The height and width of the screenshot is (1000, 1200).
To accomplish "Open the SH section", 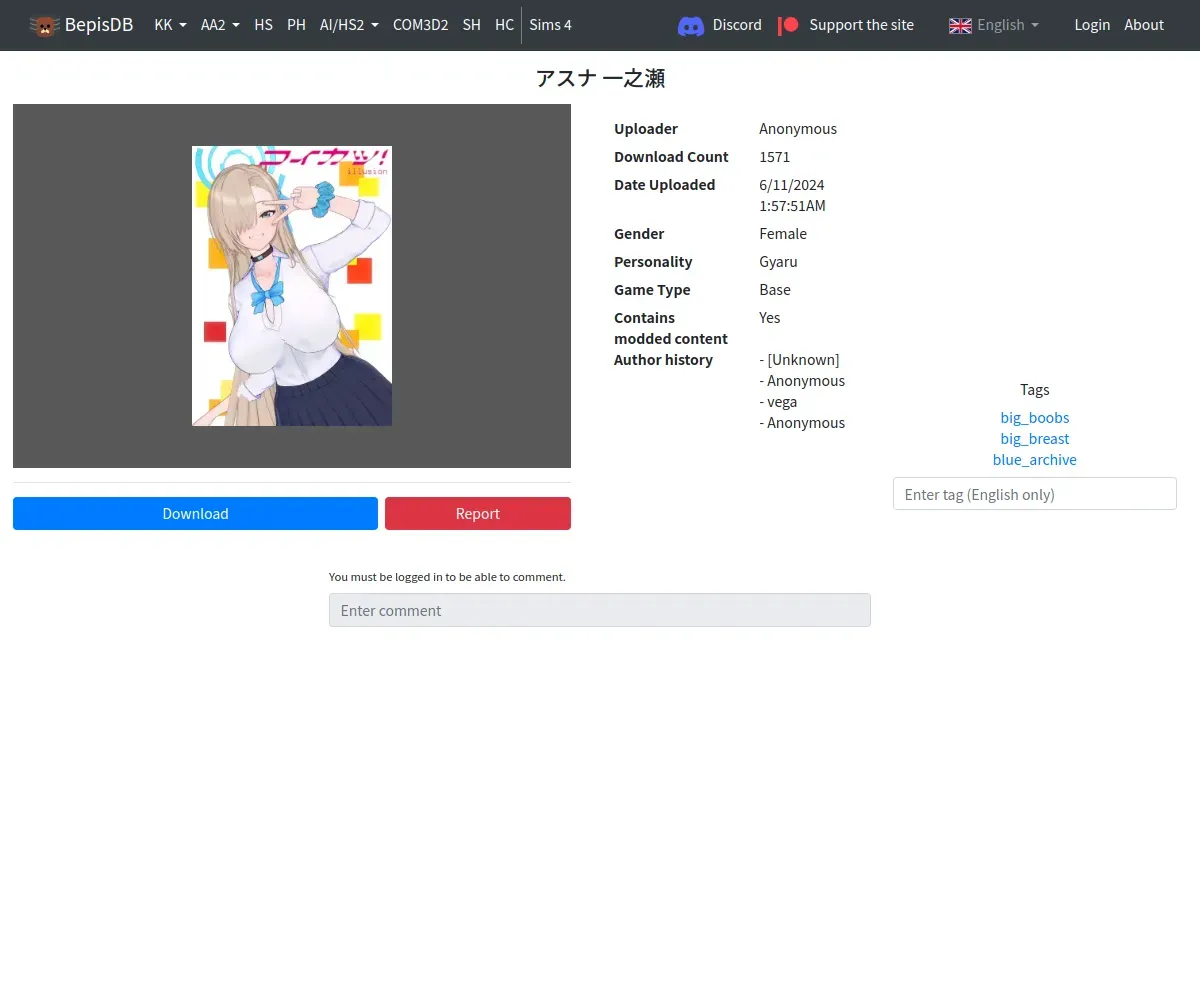I will point(471,25).
